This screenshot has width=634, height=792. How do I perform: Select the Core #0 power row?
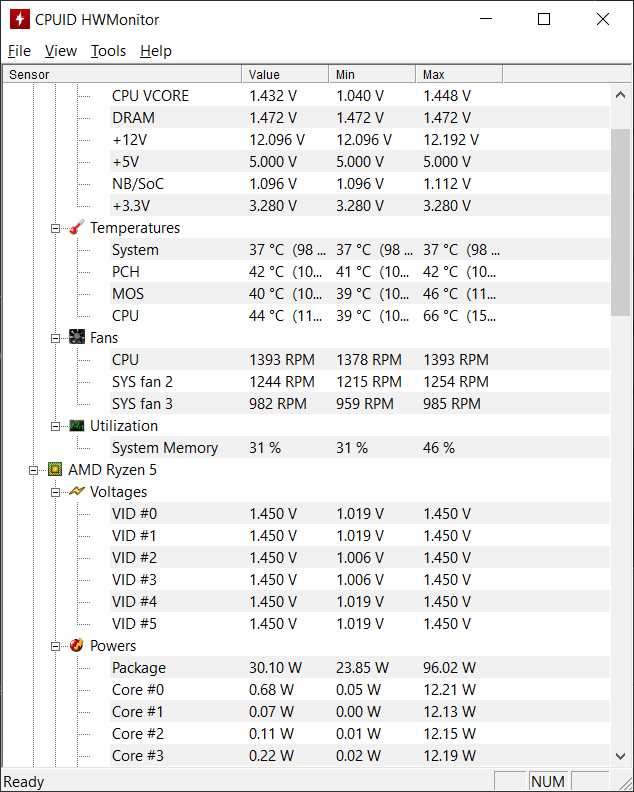pyautogui.click(x=359, y=689)
